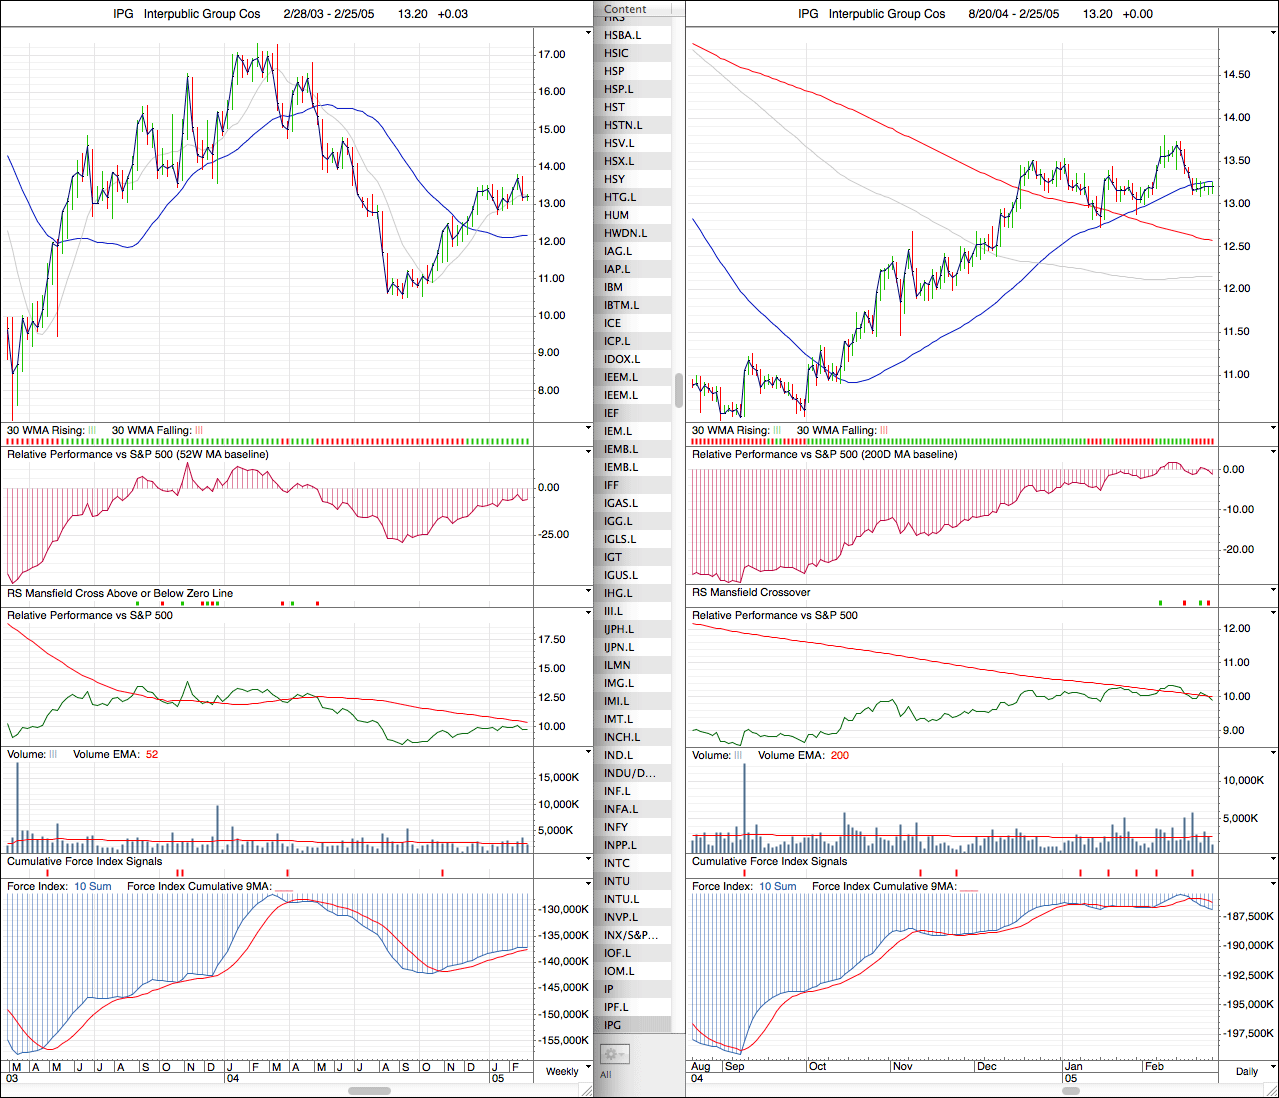The height and width of the screenshot is (1098, 1279).
Task: Pick INFY from the symbol list
Action: tap(616, 827)
